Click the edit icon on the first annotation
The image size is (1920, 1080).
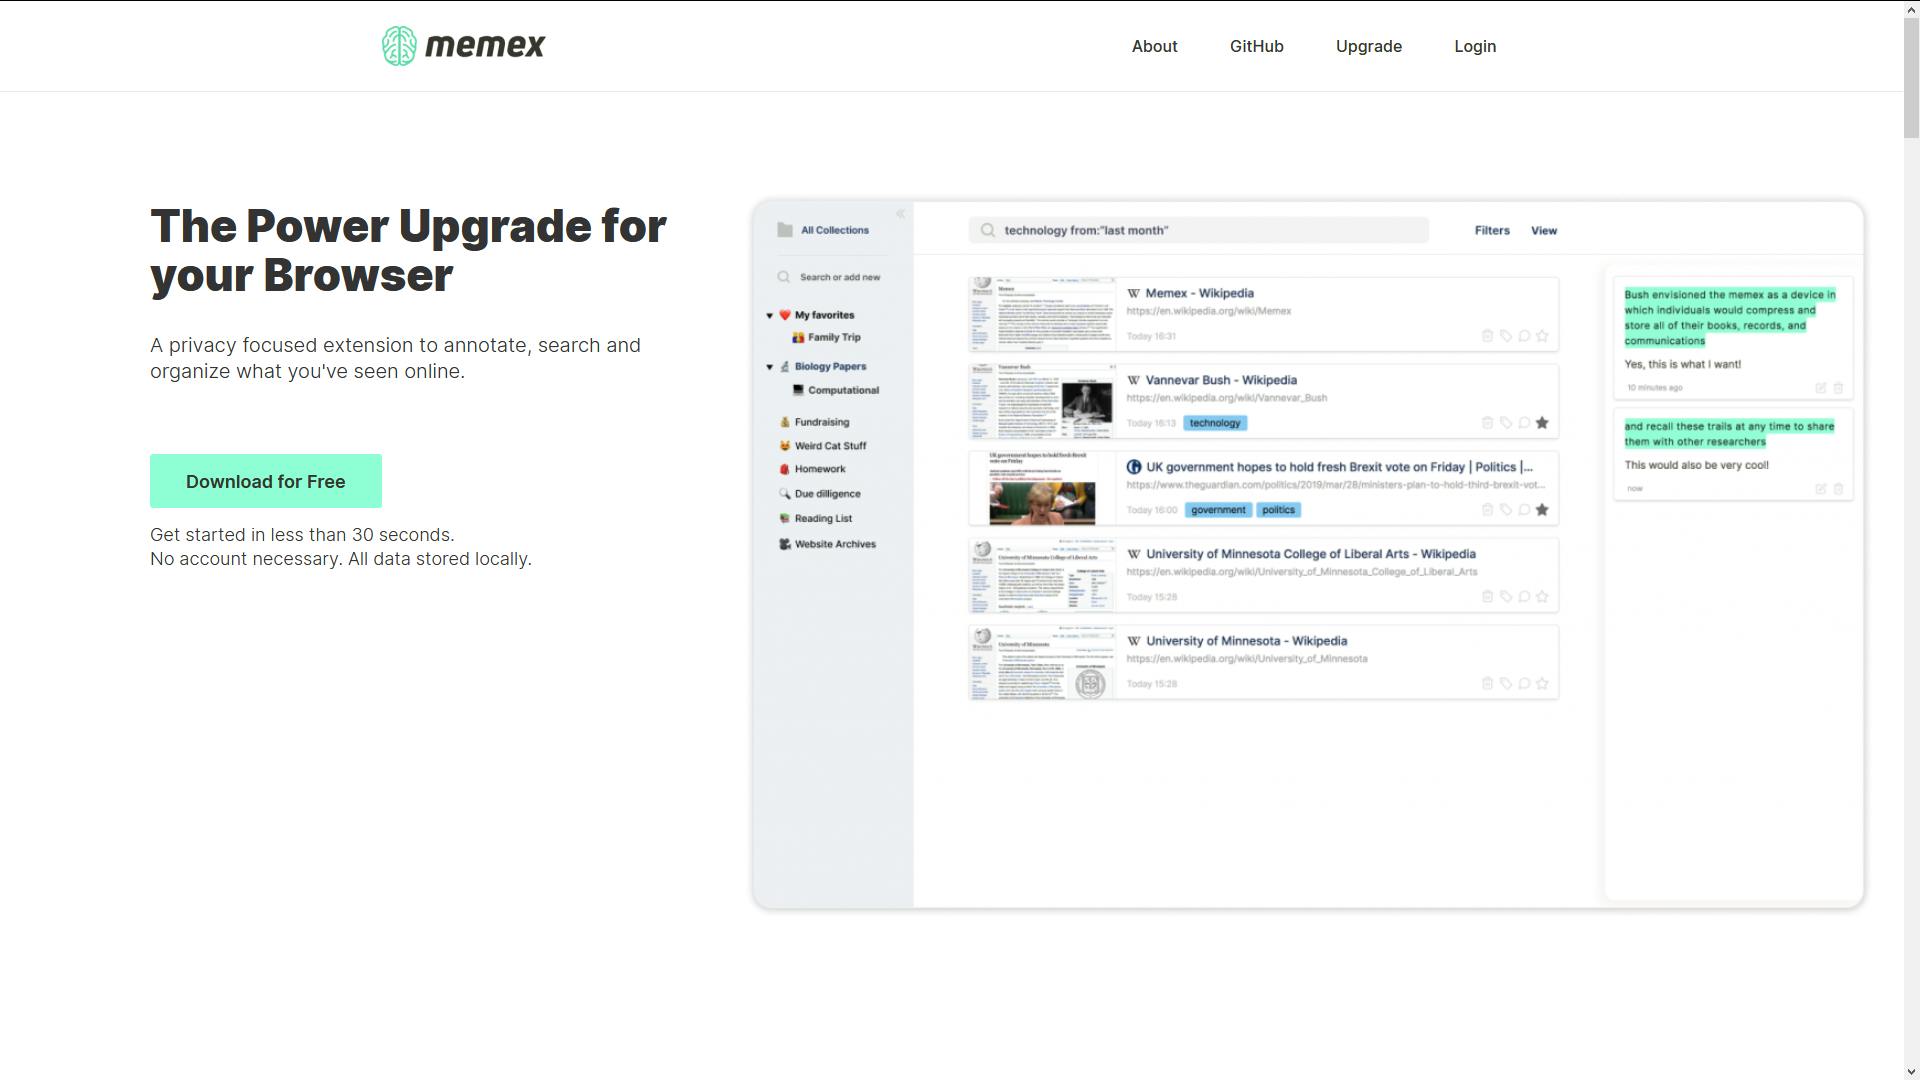click(1820, 388)
